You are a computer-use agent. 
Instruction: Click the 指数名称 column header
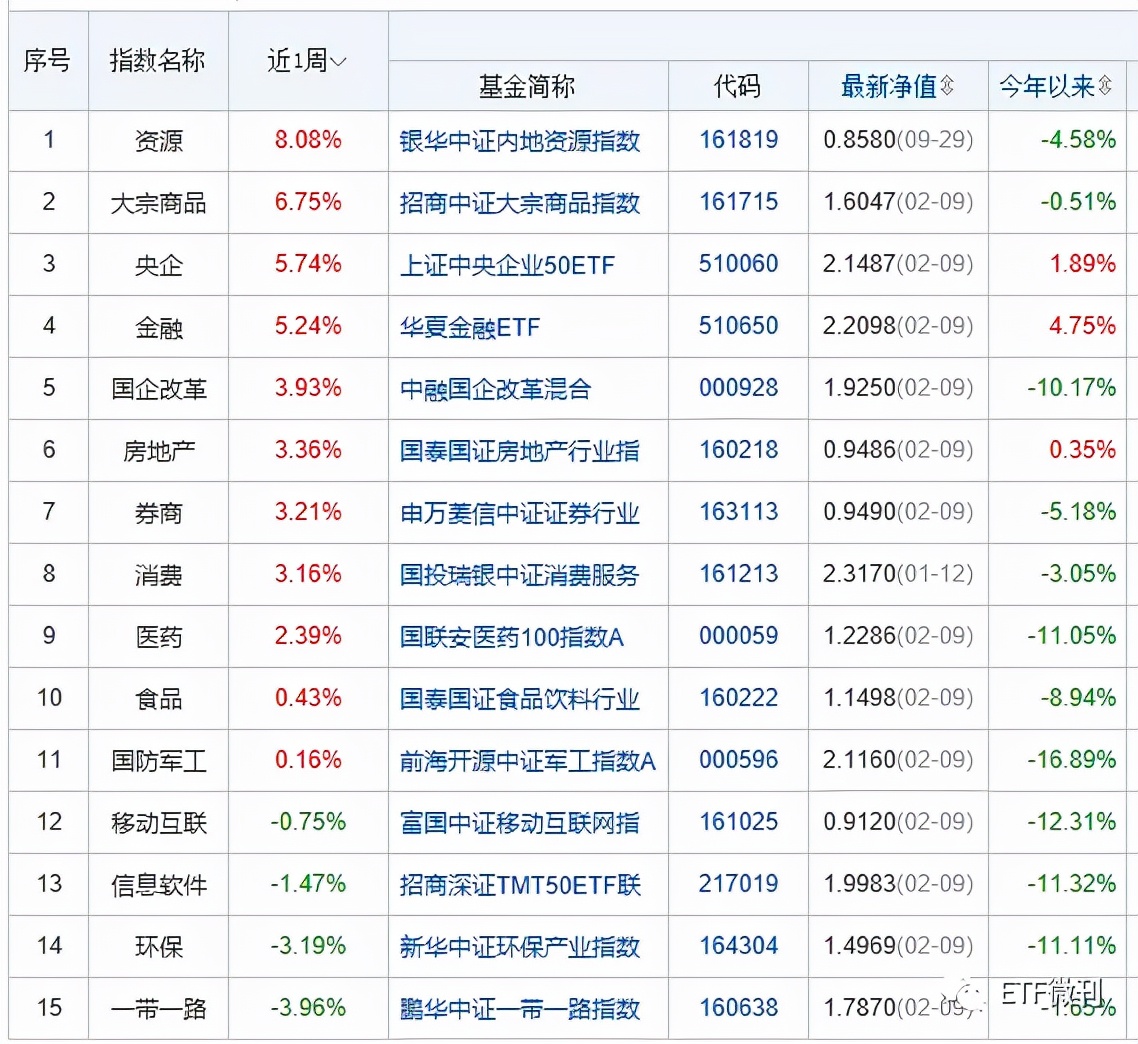[x=157, y=60]
